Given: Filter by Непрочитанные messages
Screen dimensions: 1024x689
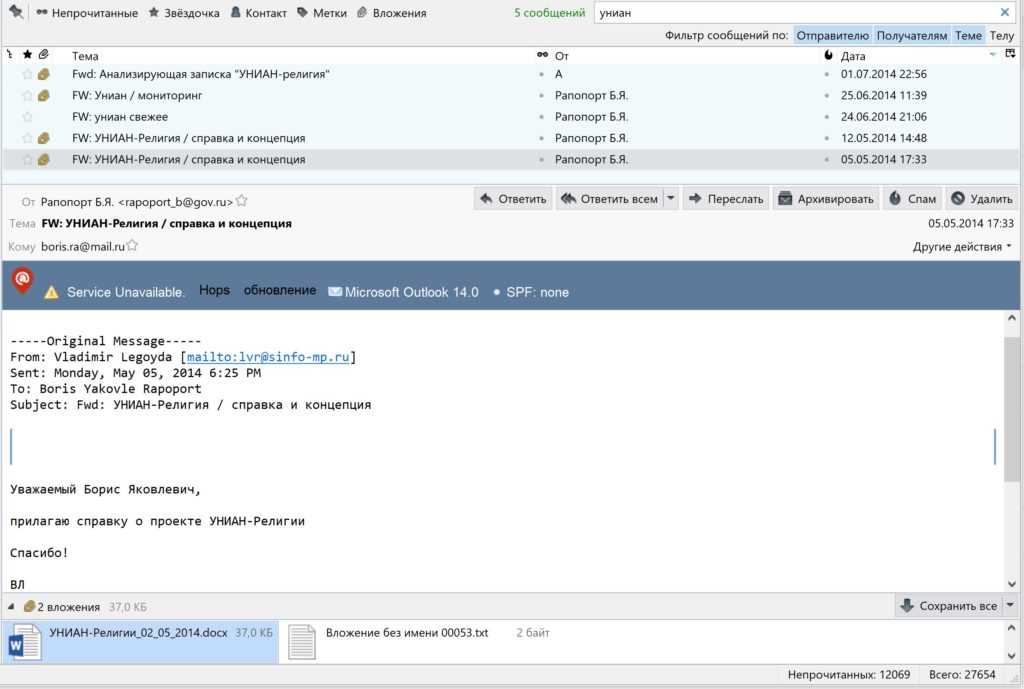Looking at the screenshot, I should click(x=87, y=13).
